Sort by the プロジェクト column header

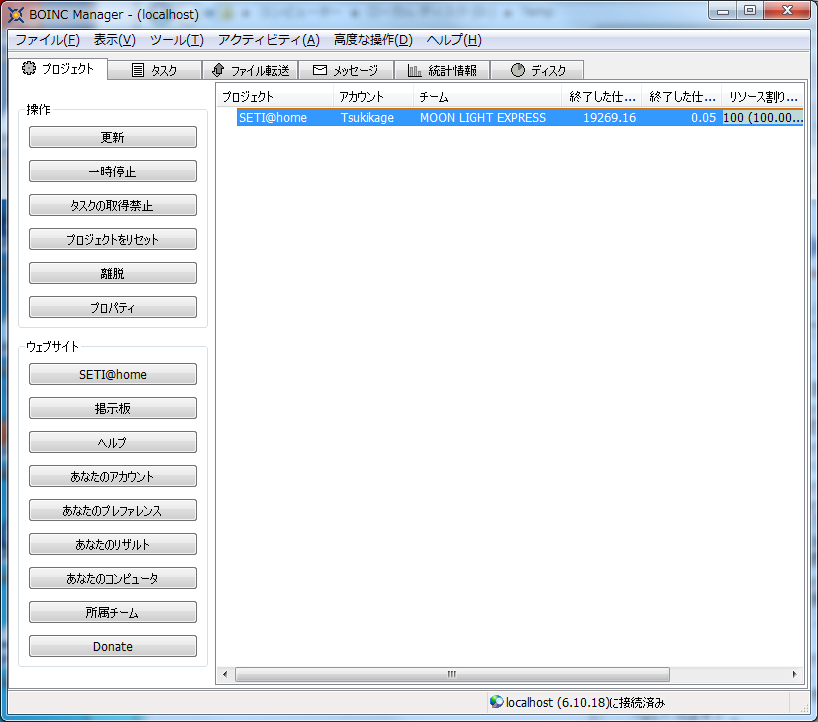(x=275, y=97)
